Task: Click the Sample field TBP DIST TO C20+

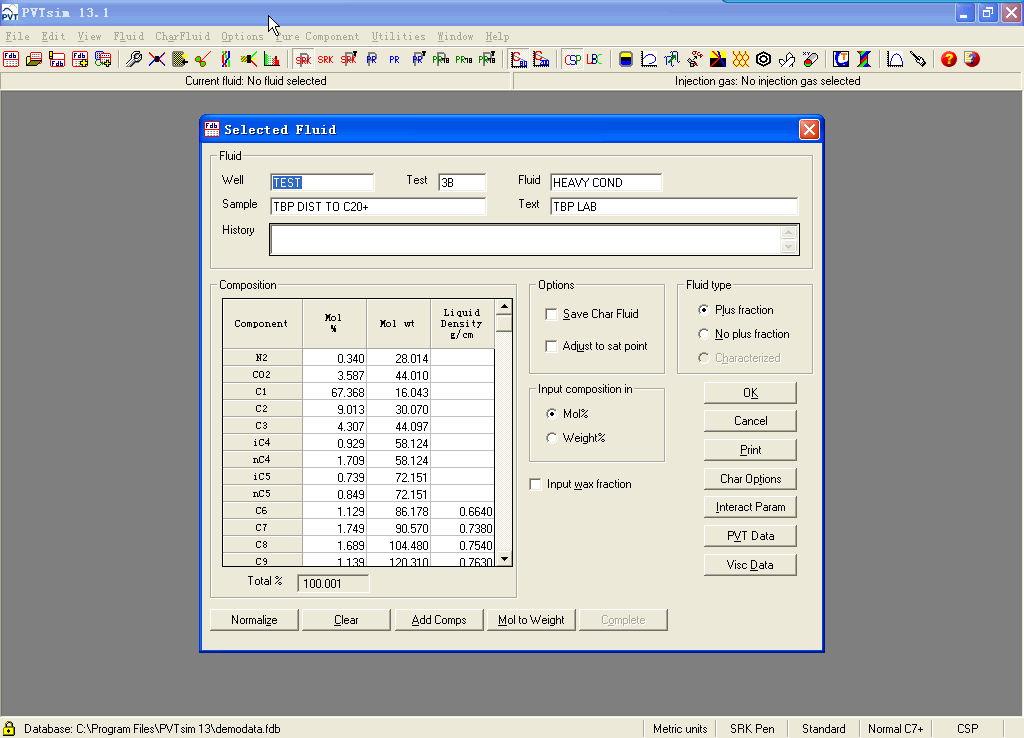Action: (378, 206)
